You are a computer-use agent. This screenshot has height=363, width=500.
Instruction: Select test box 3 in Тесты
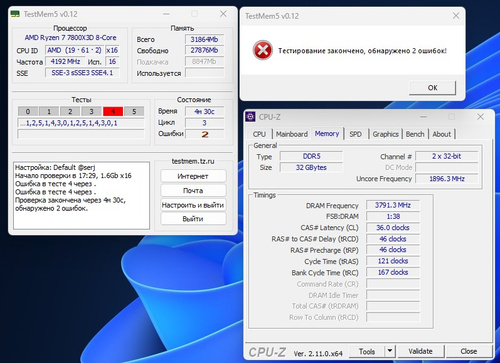[x=91, y=111]
